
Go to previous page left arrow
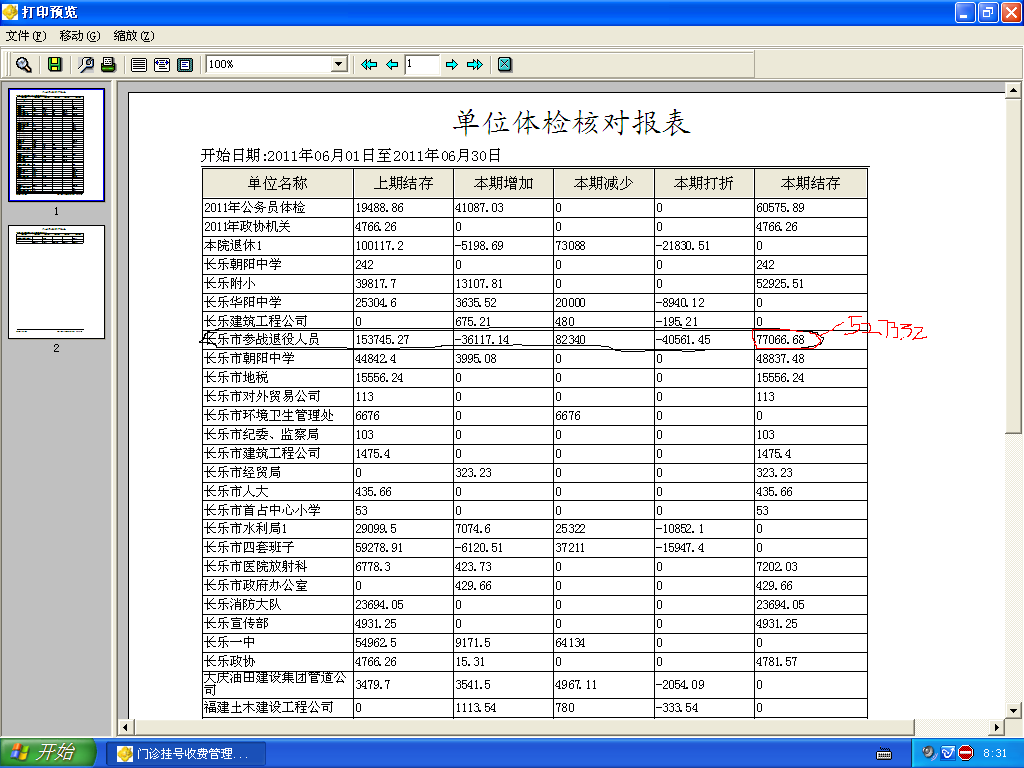[x=392, y=64]
